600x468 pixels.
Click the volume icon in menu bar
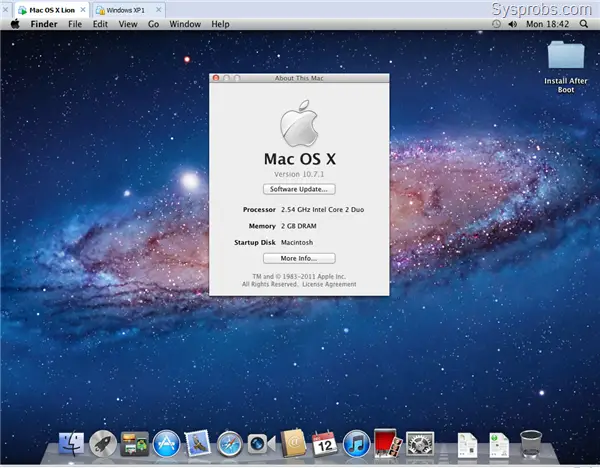(512, 24)
